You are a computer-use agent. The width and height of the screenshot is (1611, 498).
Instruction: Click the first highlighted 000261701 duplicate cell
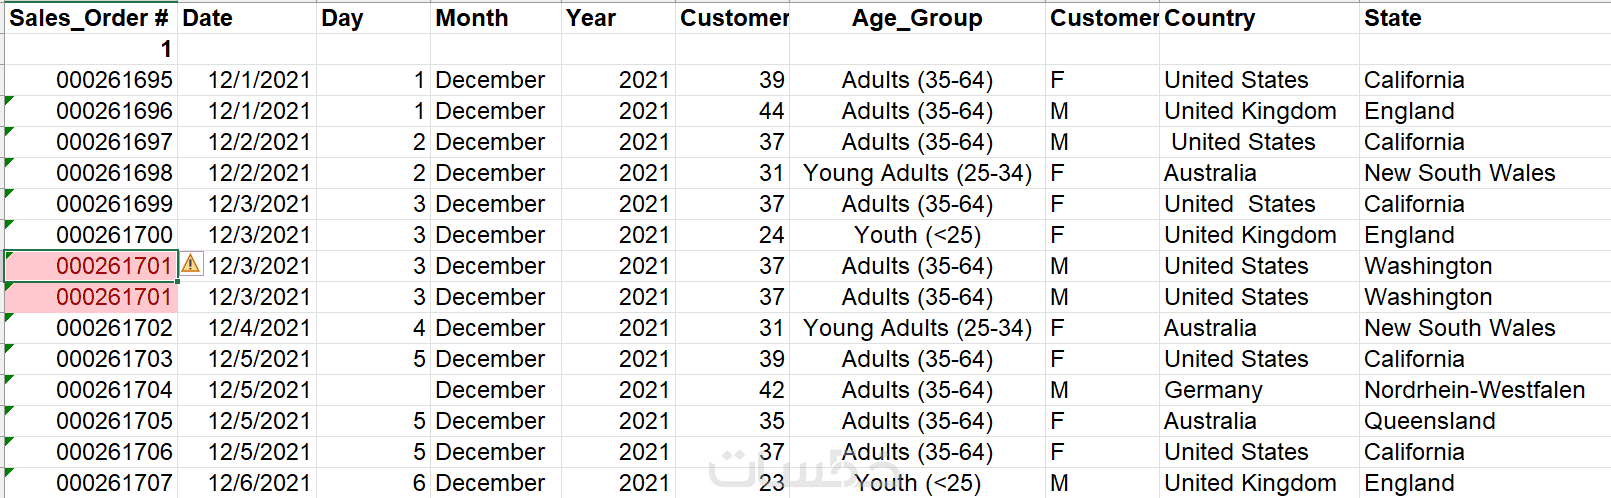92,266
